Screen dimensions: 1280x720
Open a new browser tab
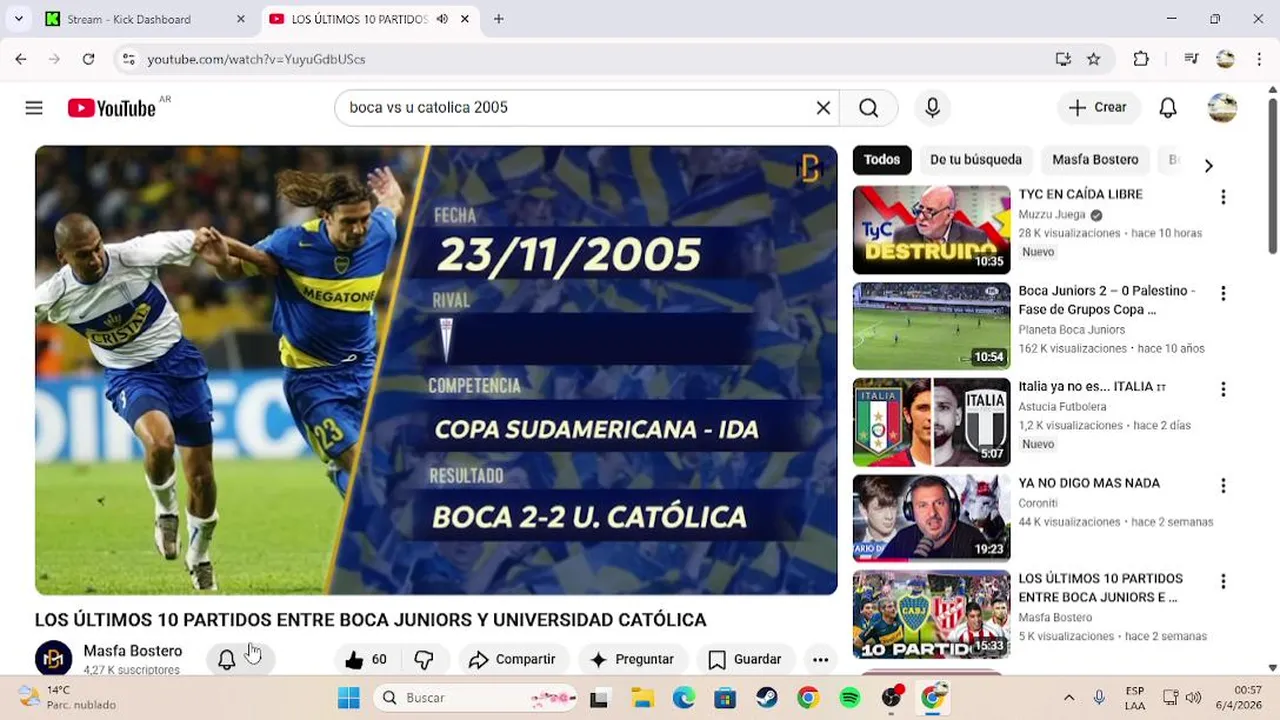(x=498, y=19)
